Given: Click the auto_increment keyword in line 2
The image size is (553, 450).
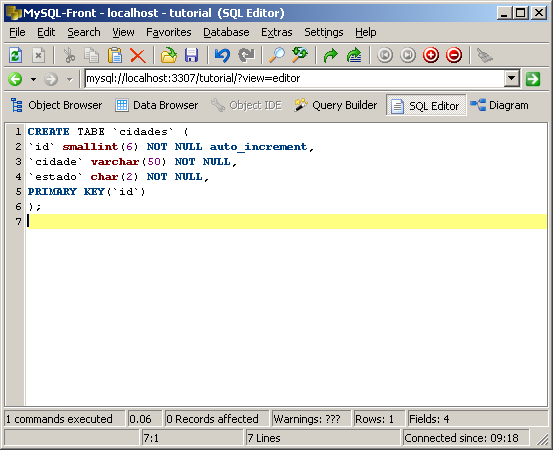Looking at the screenshot, I should 259,147.
